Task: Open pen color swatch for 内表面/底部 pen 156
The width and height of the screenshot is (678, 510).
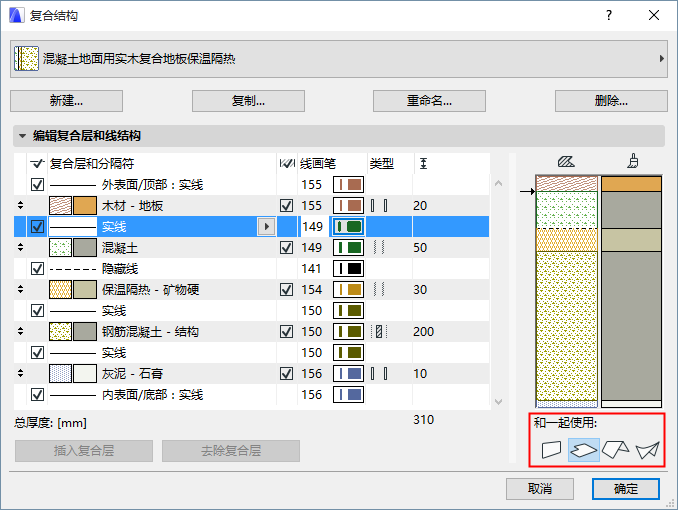Action: pyautogui.click(x=348, y=395)
